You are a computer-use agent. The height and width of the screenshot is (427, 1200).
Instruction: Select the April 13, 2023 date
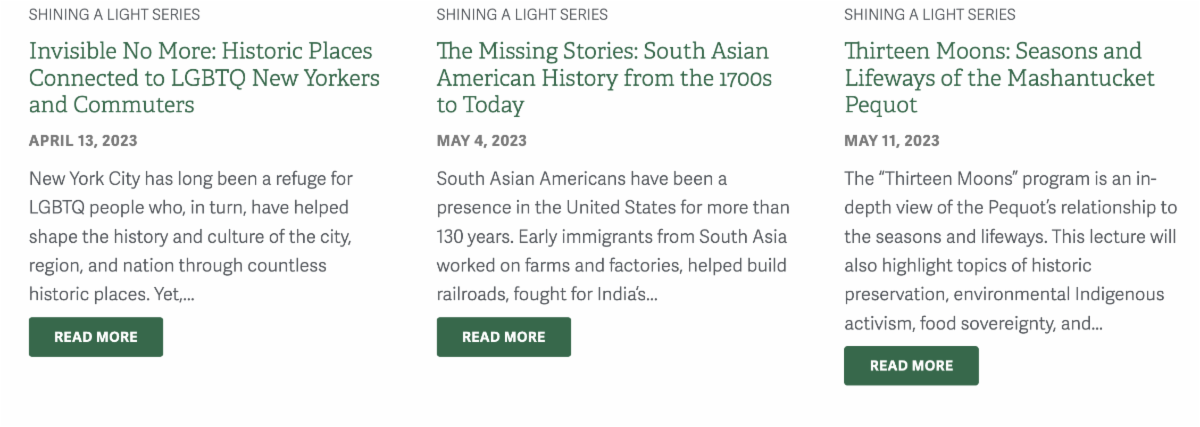pyautogui.click(x=83, y=141)
